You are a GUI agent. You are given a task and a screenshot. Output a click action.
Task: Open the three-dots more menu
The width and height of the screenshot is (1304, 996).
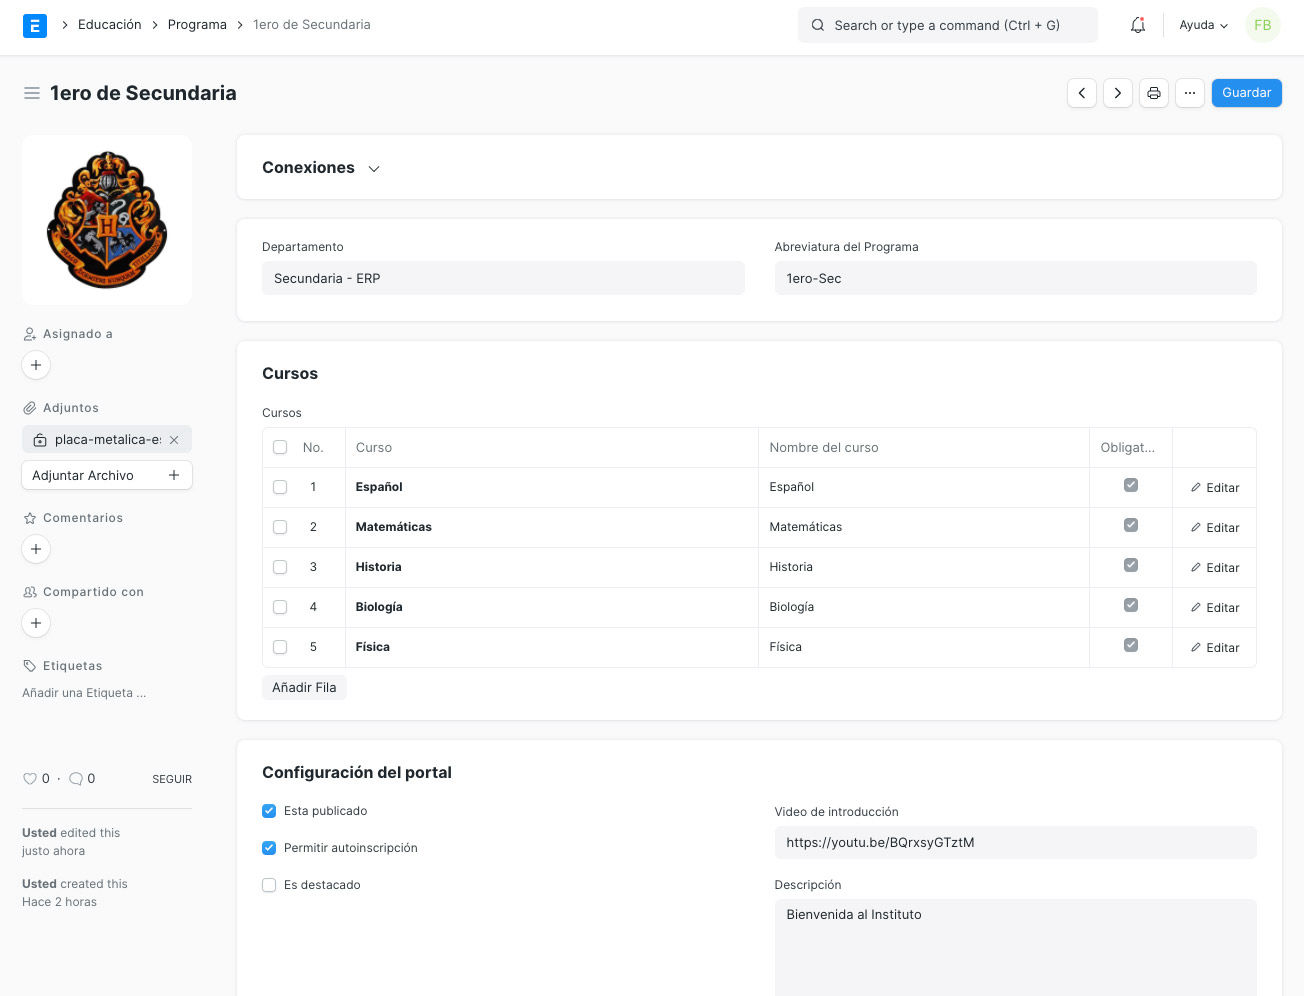(1190, 93)
